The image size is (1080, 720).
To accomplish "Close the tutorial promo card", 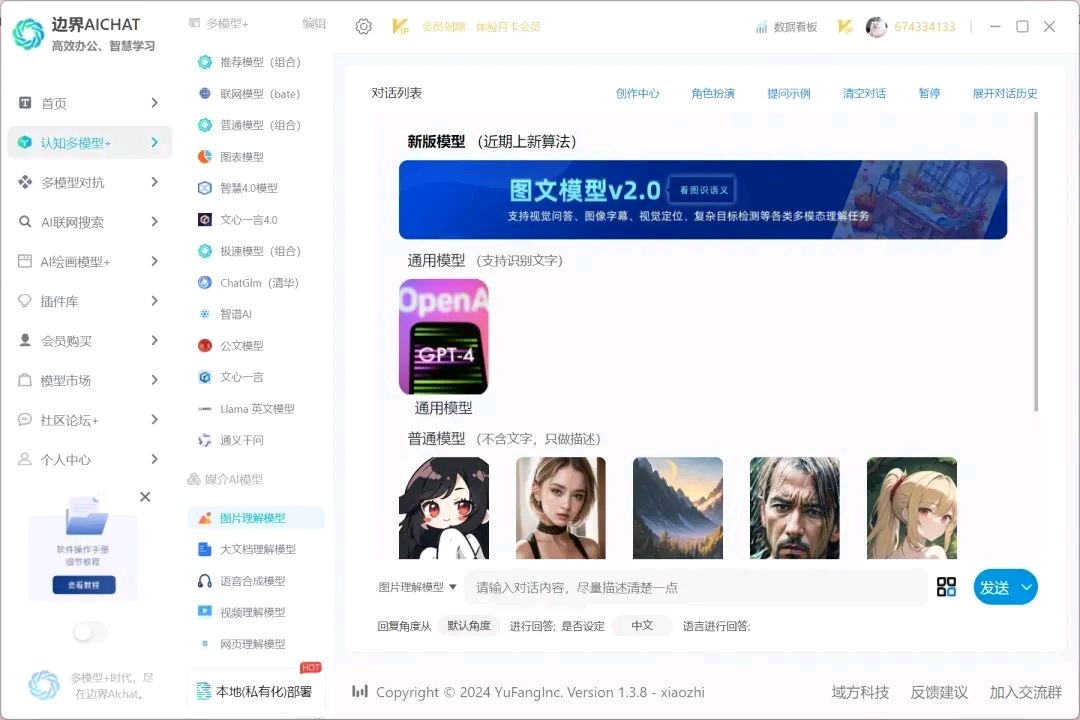I will 145,497.
